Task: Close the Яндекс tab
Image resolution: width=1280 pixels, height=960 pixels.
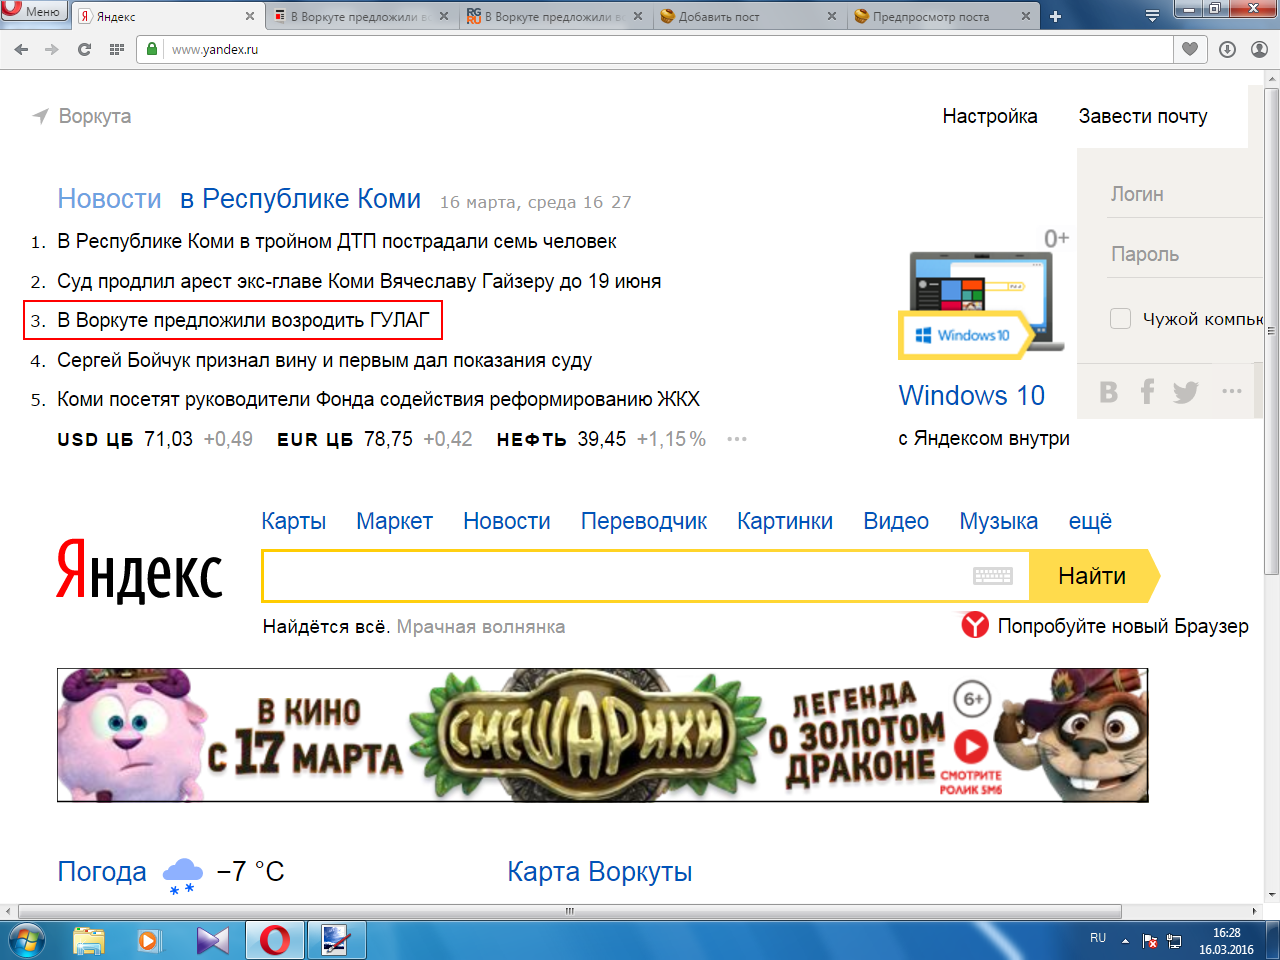Action: [249, 16]
